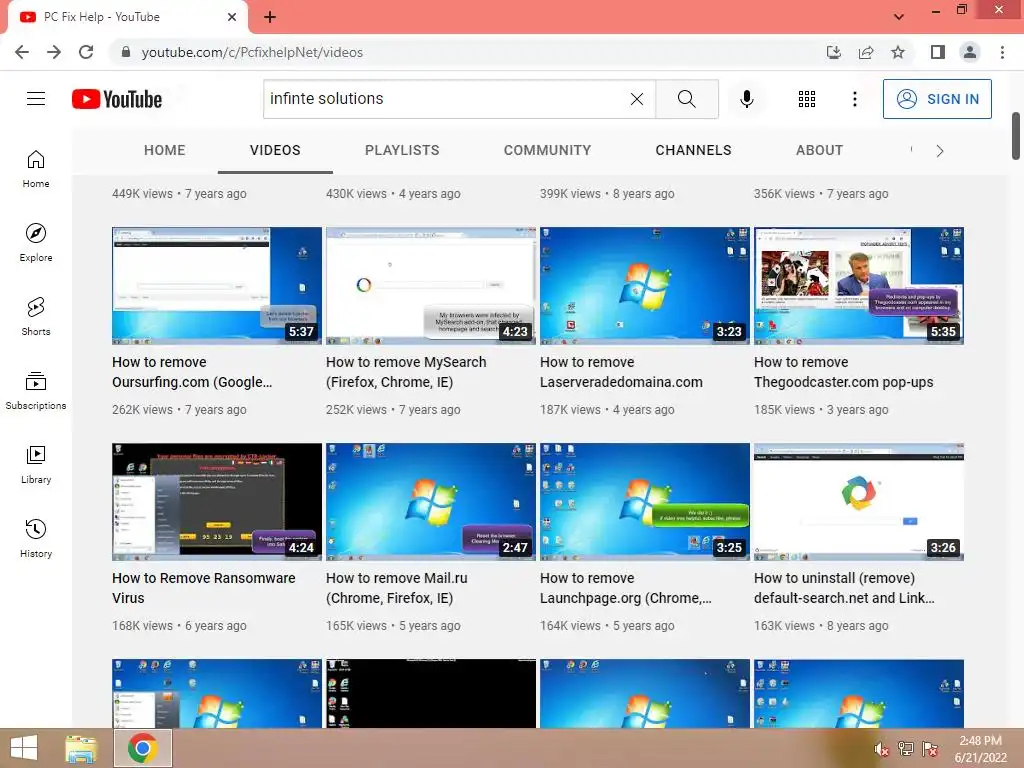The width and height of the screenshot is (1024, 768).
Task: Switch to the HOME channel tab
Action: [x=165, y=150]
